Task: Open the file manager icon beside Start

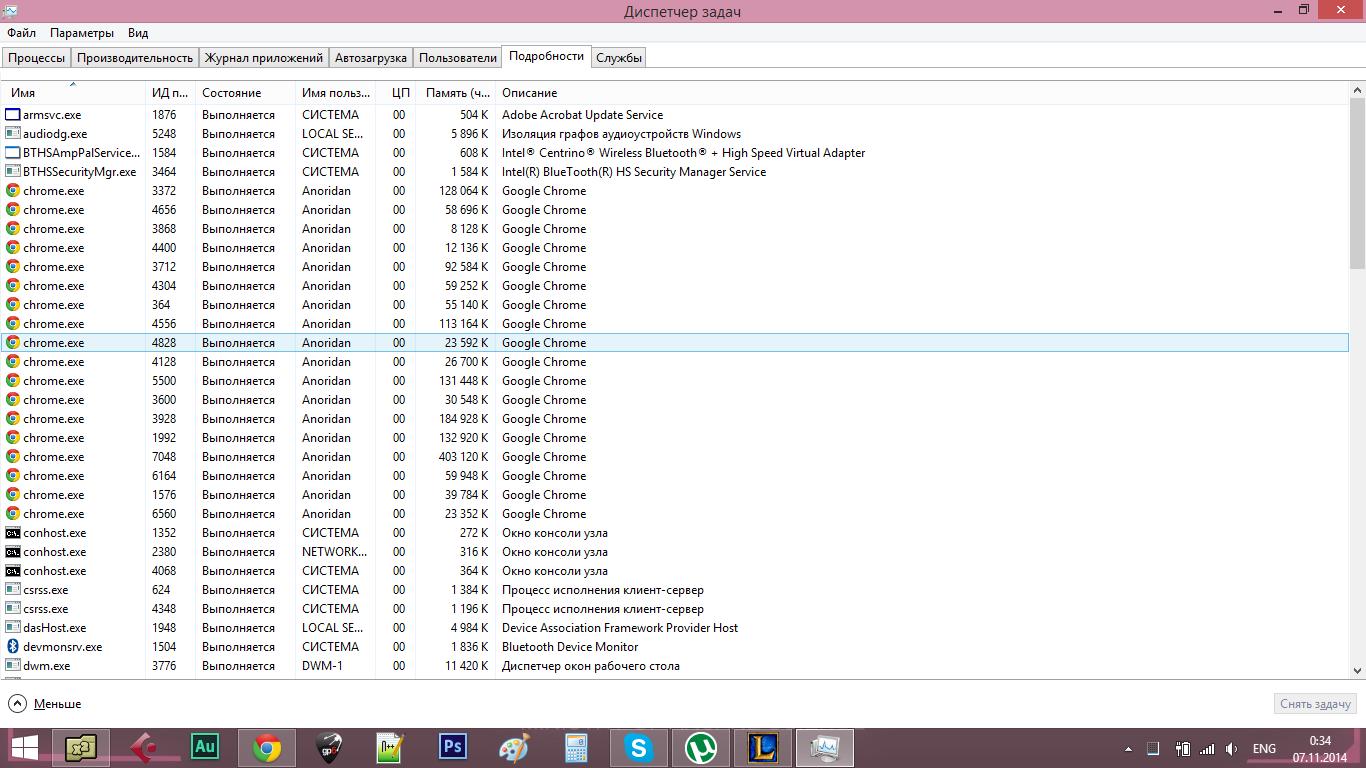Action: point(81,748)
